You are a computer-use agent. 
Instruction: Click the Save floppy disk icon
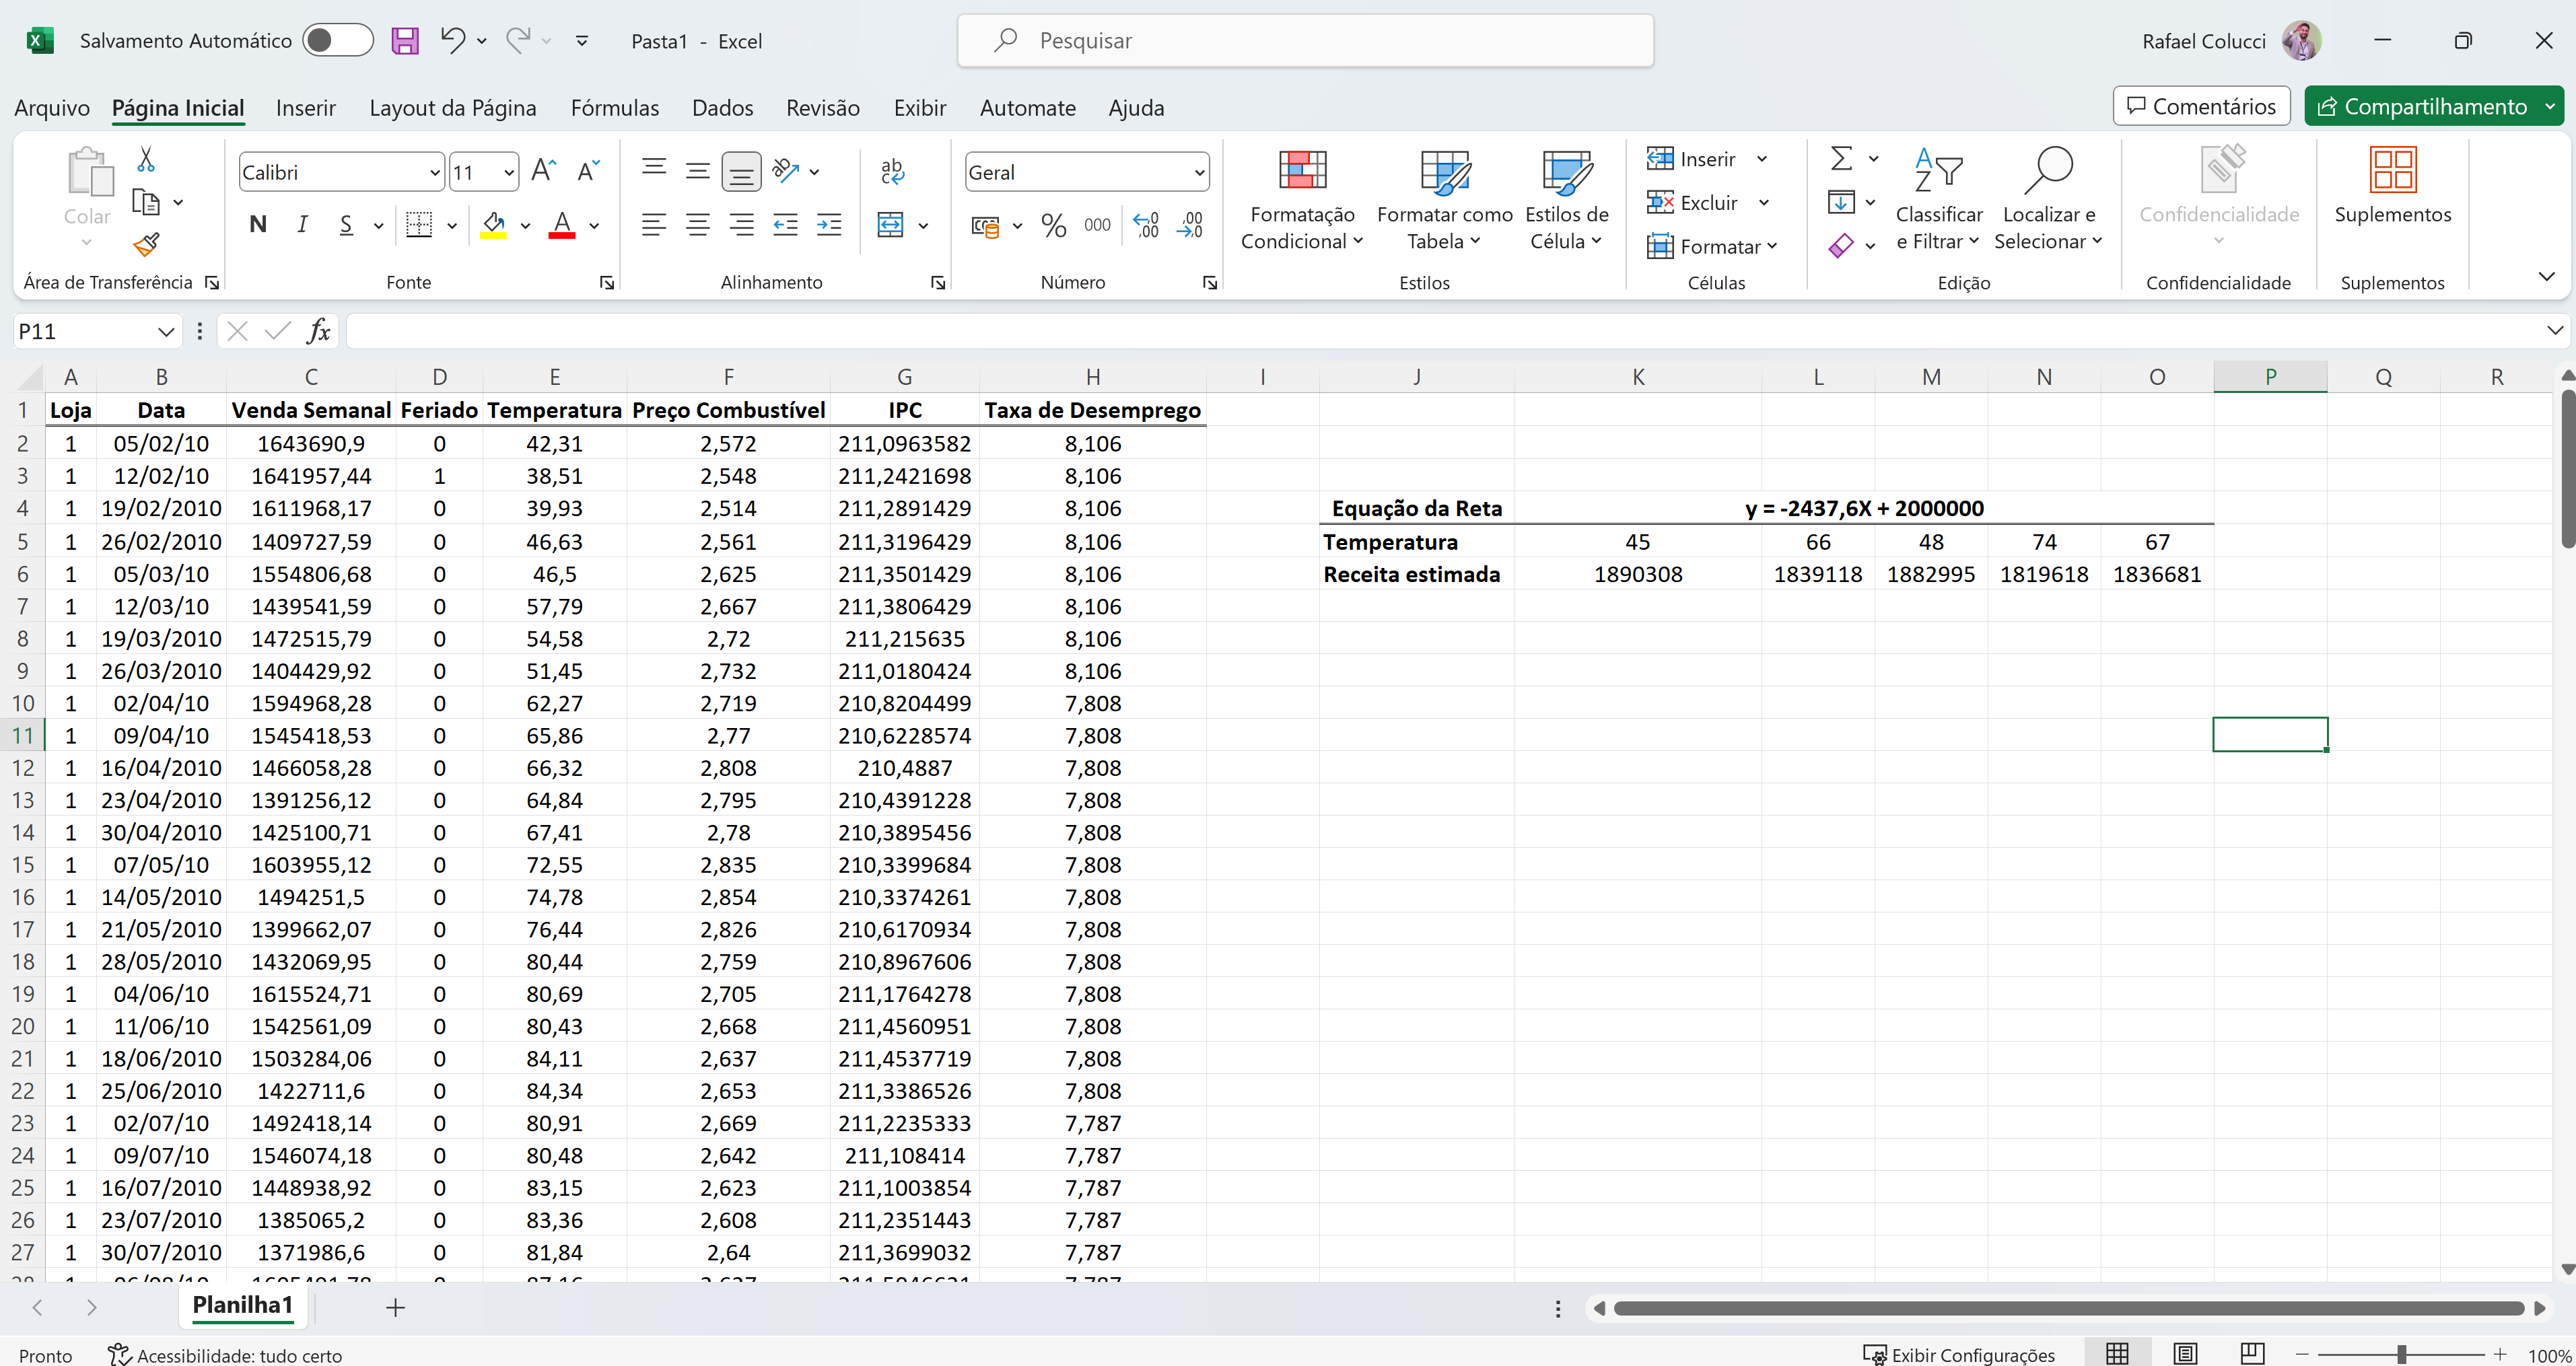405,41
